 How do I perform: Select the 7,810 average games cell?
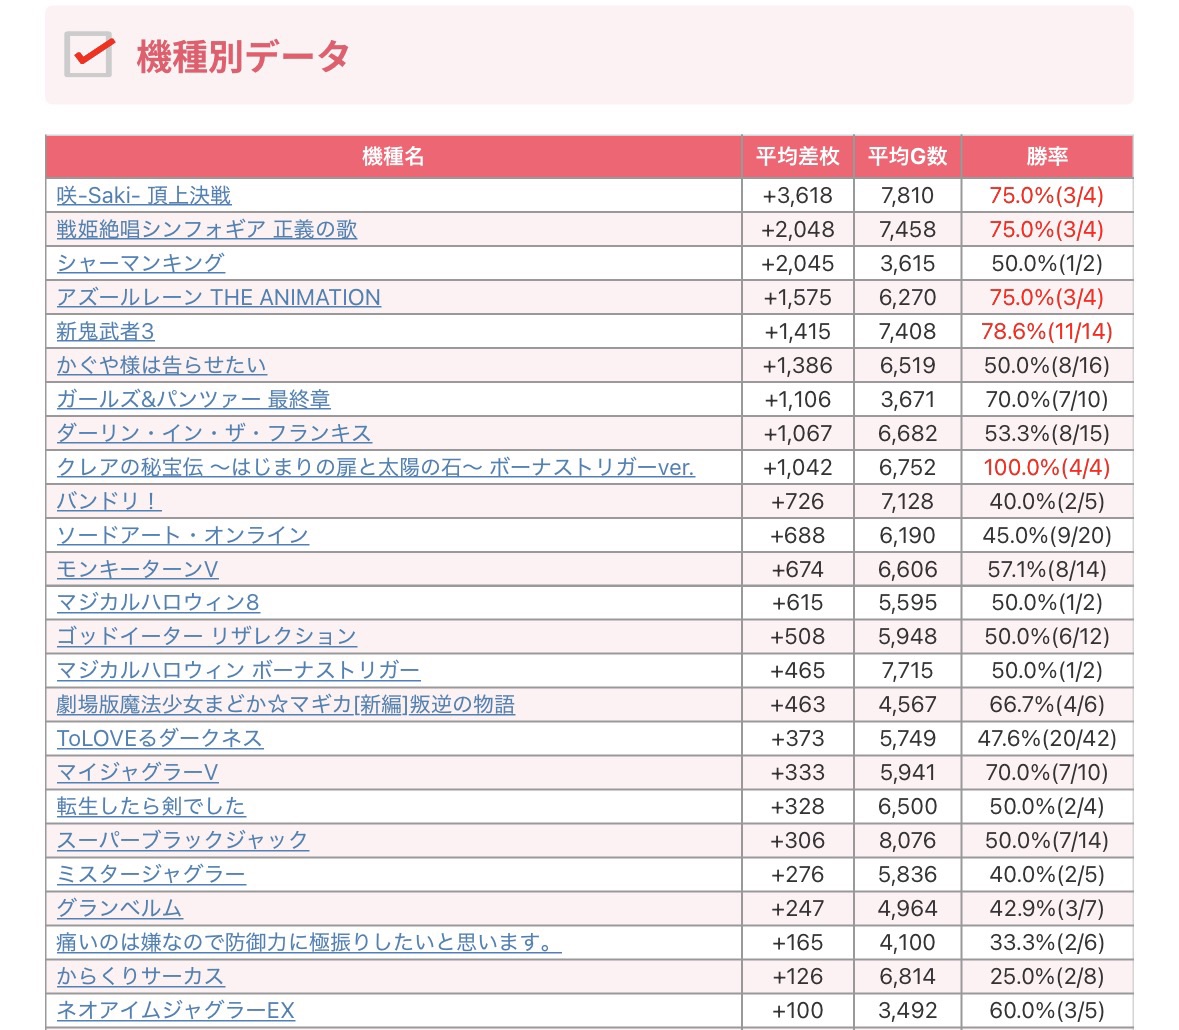click(x=908, y=195)
